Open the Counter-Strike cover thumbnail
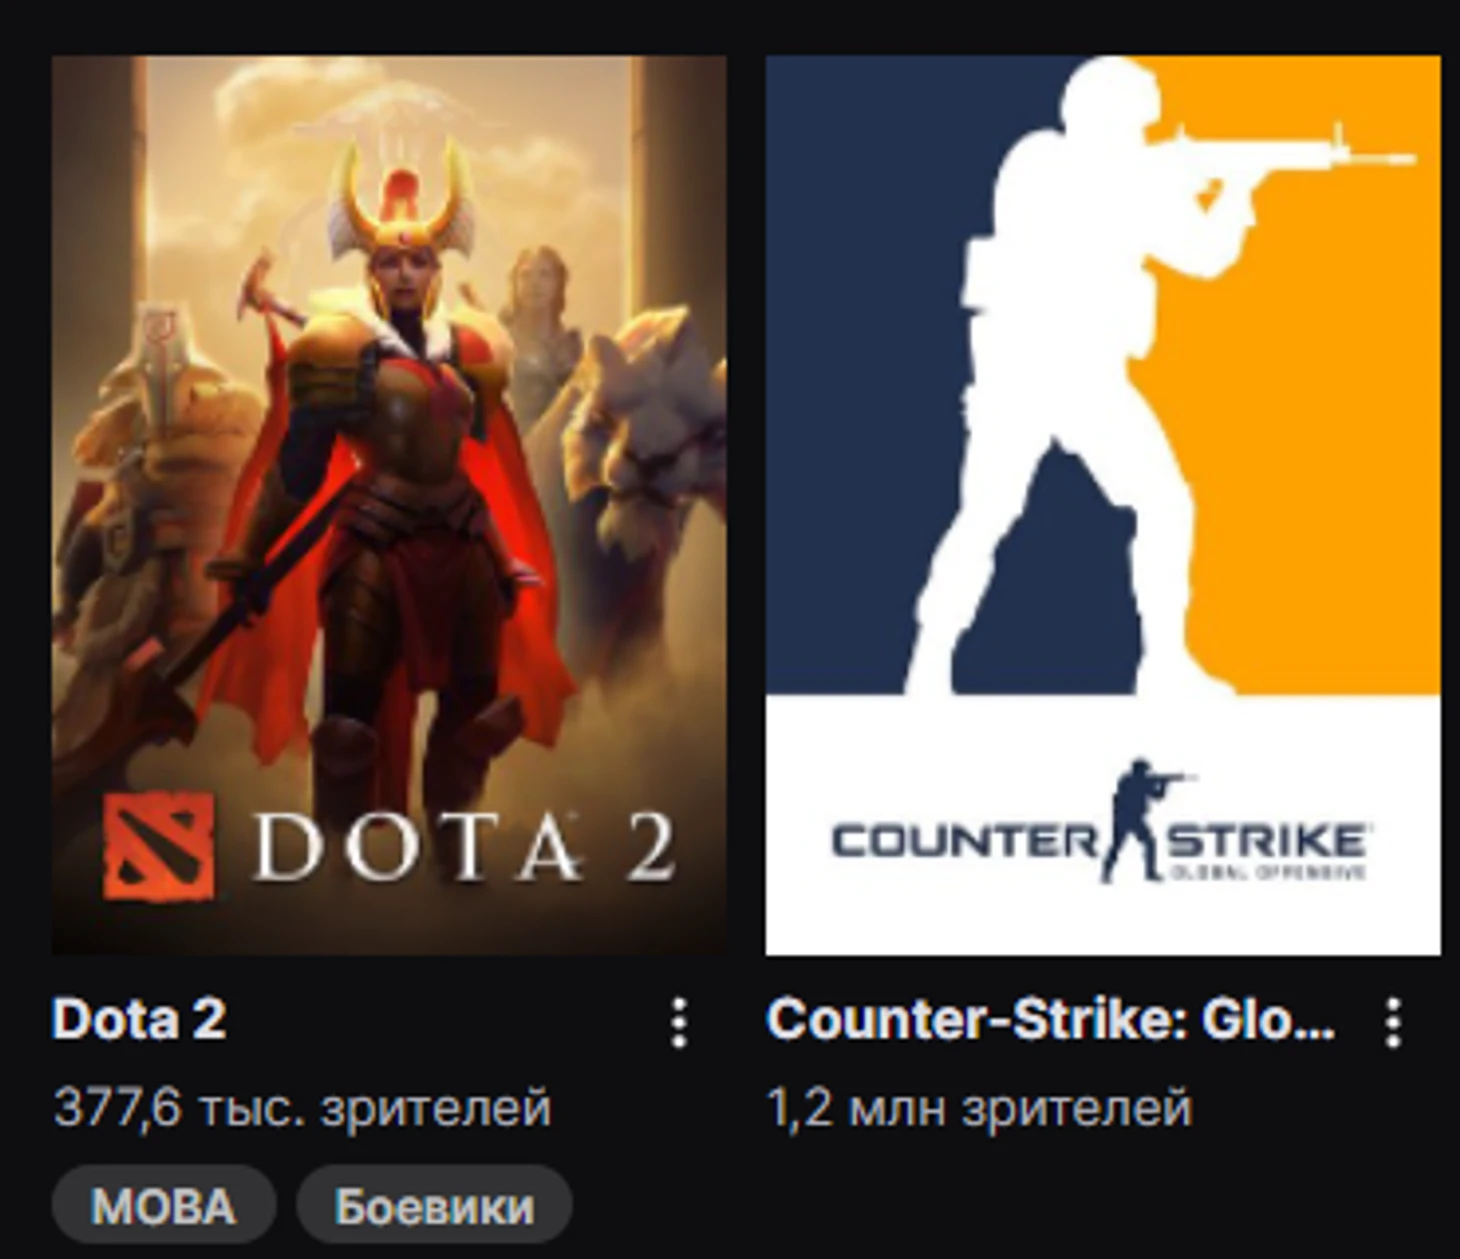The width and height of the screenshot is (1460, 1259). click(x=1103, y=505)
